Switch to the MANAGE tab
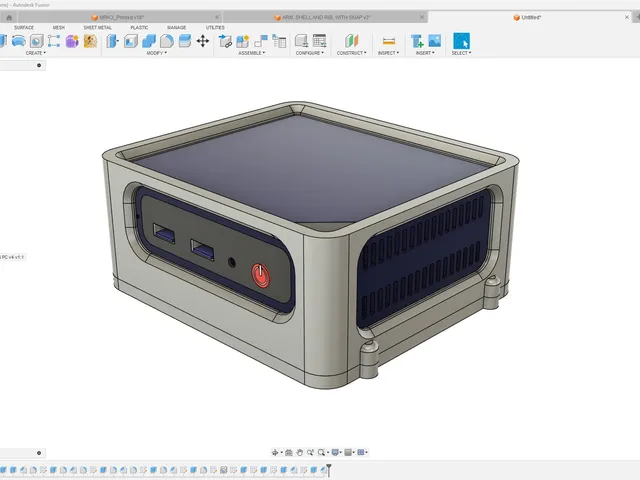This screenshot has width=640, height=480. (176, 27)
